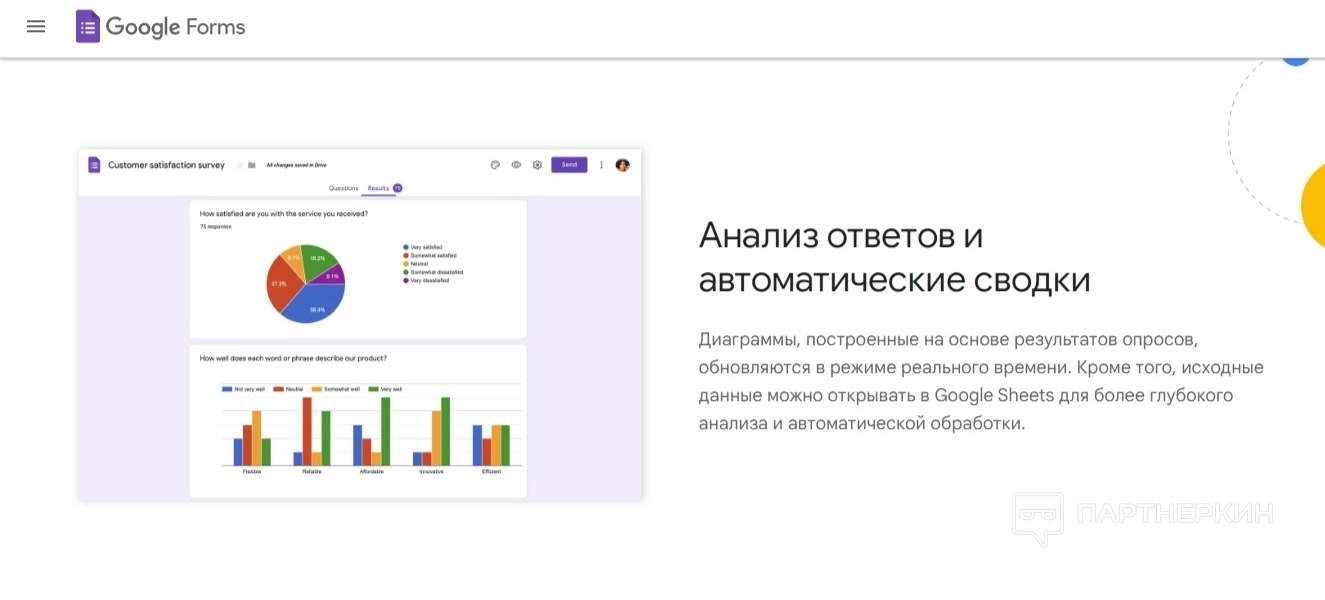The height and width of the screenshot is (600, 1325).
Task: Click the purple form icon beside survey title
Action: [94, 165]
